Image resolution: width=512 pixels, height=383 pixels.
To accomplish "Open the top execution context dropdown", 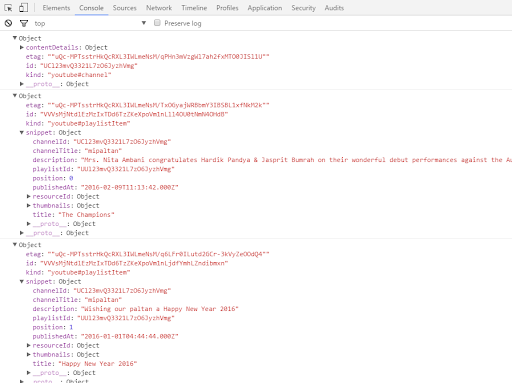I will pyautogui.click(x=90, y=23).
